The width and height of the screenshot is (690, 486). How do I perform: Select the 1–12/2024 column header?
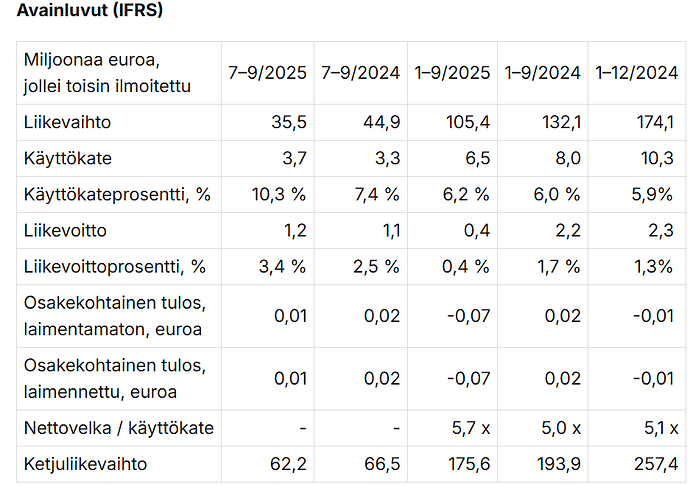pyautogui.click(x=637, y=72)
